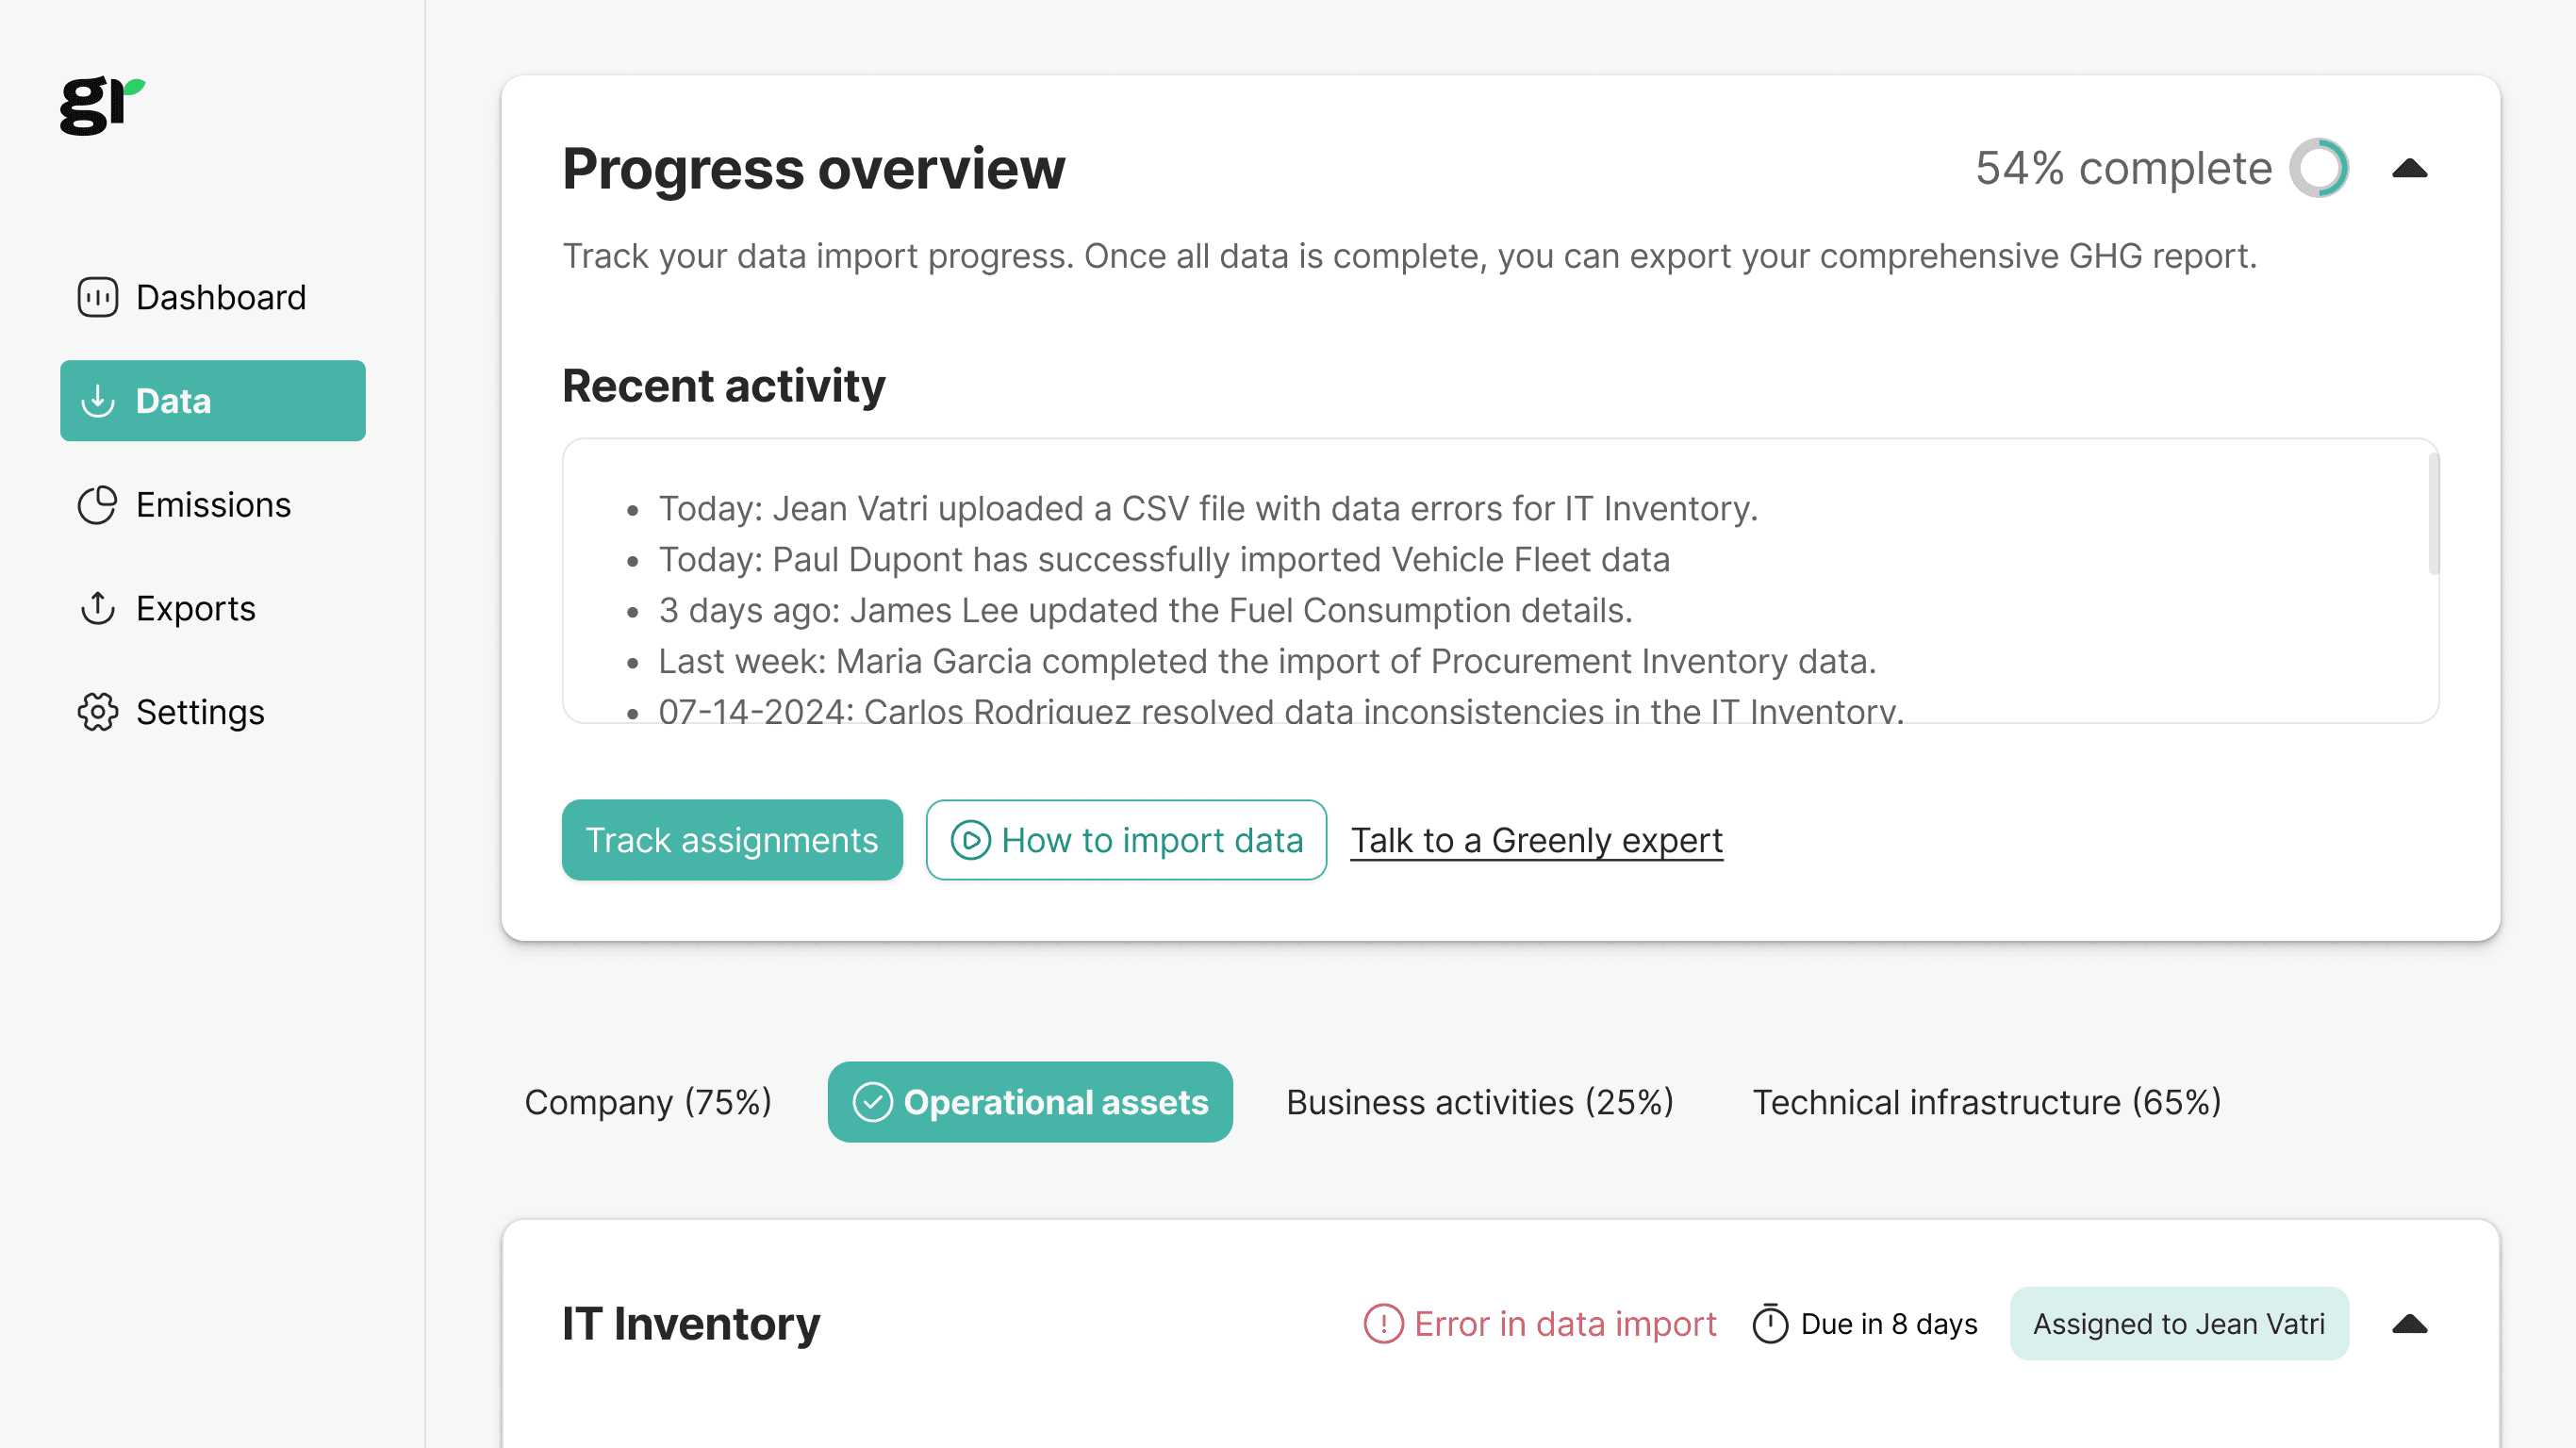This screenshot has width=2576, height=1448.
Task: Click the Emissions pie chart icon
Action: (98, 505)
